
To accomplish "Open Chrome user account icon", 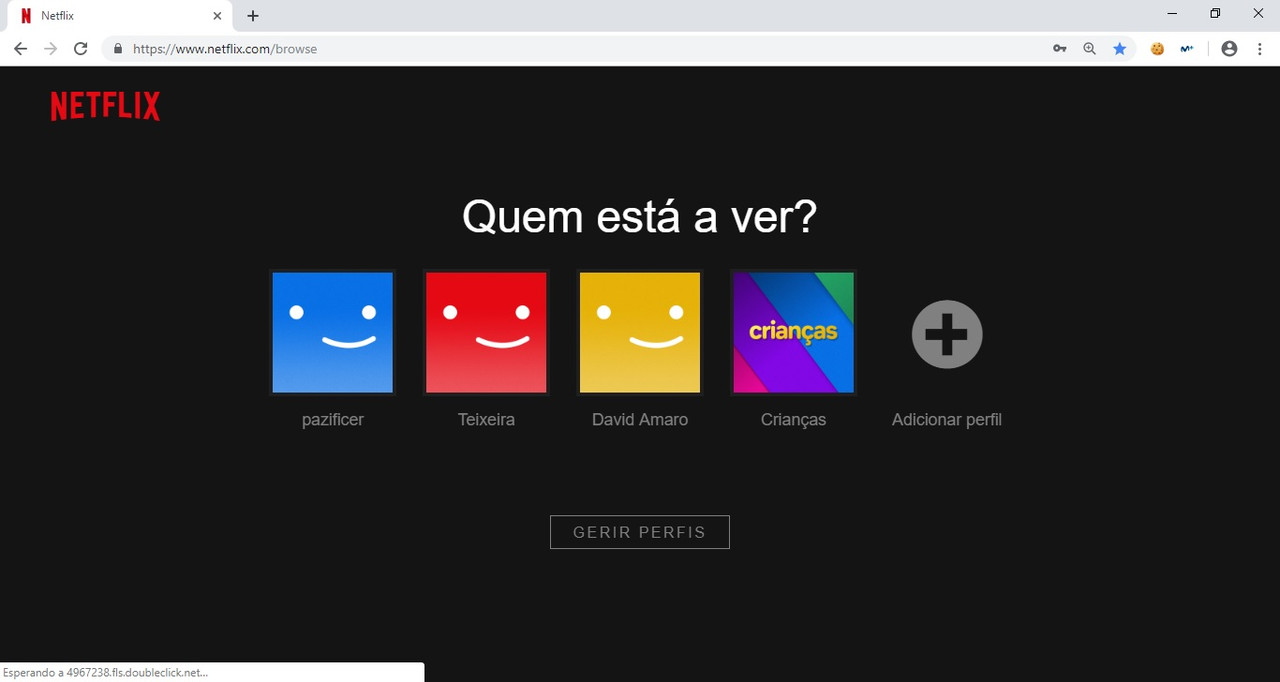I will tap(1230, 48).
